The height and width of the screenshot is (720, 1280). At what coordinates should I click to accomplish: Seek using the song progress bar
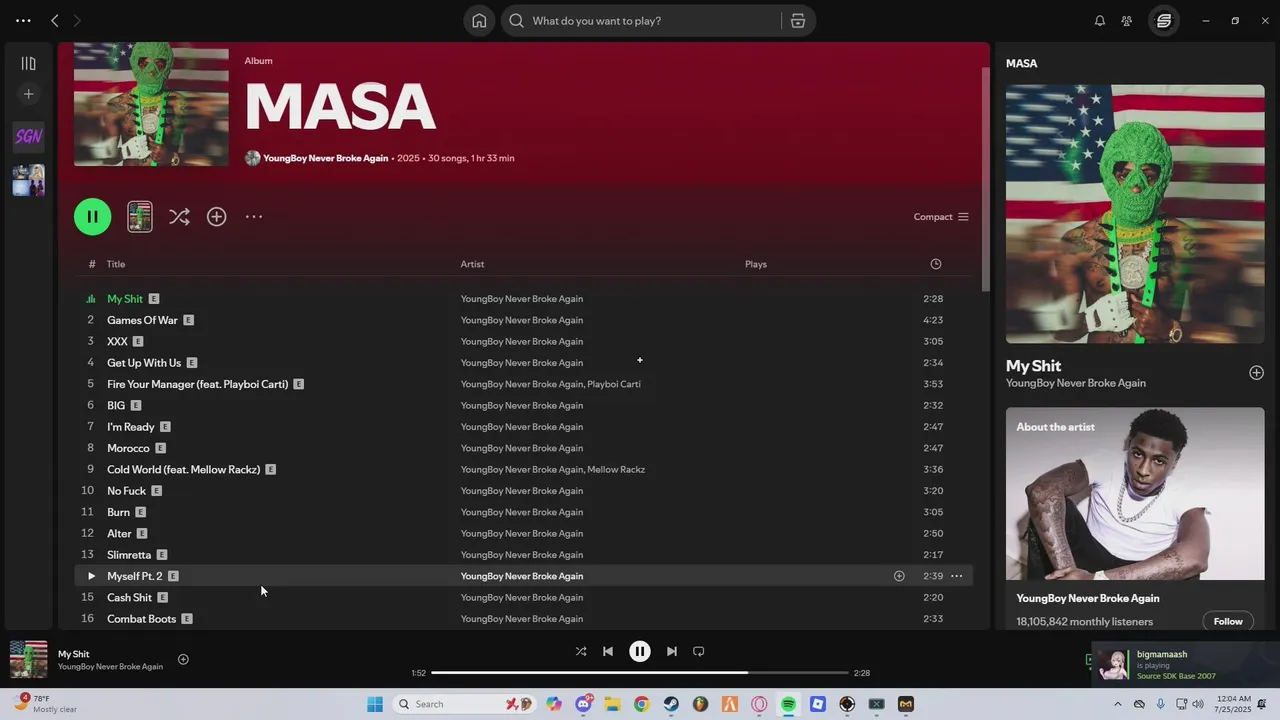(639, 673)
